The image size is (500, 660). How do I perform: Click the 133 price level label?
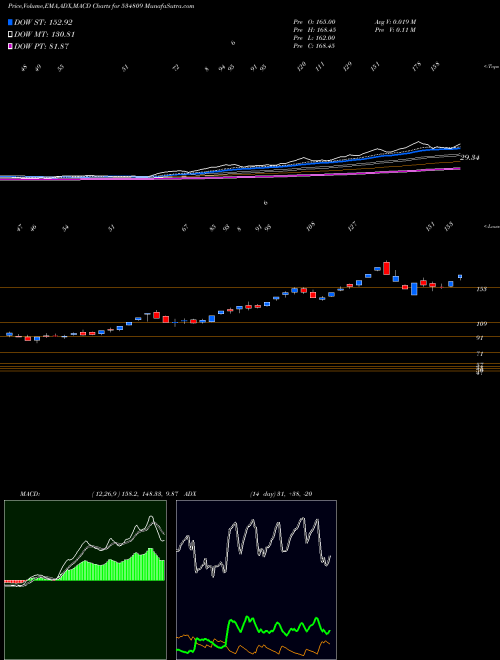point(481,289)
